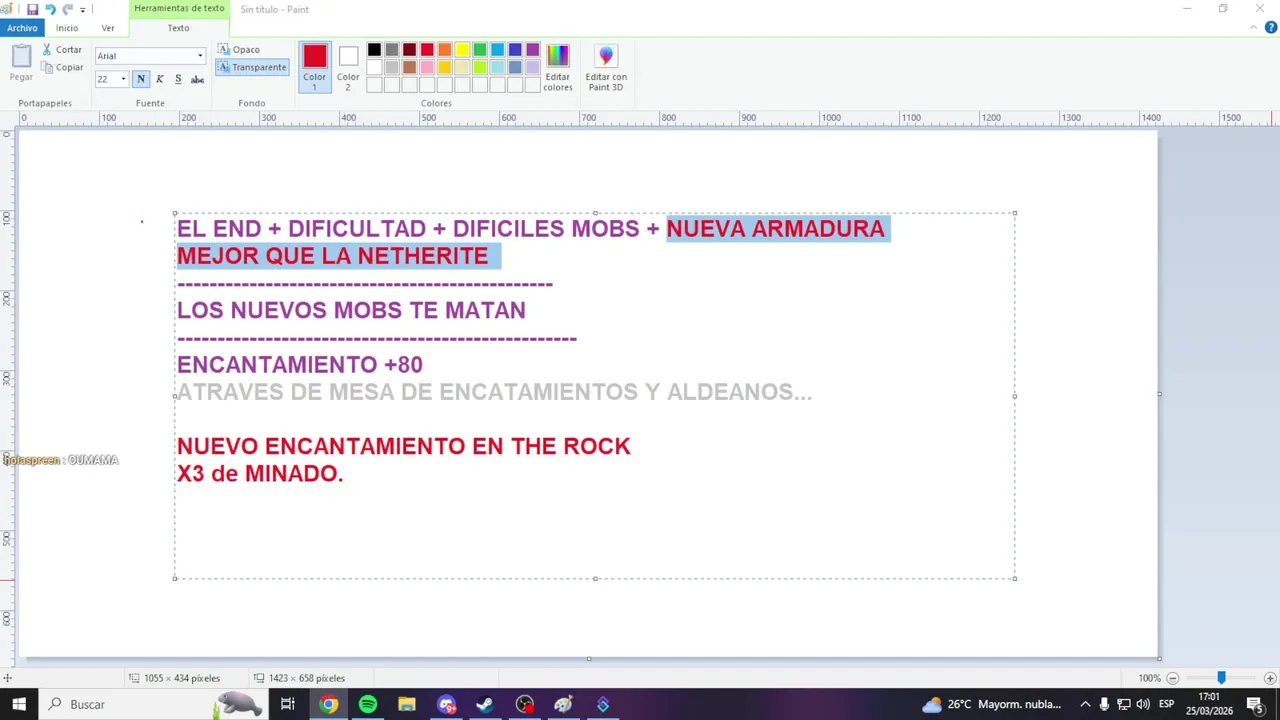Click the Save icon in quick access toolbar

click(x=32, y=9)
